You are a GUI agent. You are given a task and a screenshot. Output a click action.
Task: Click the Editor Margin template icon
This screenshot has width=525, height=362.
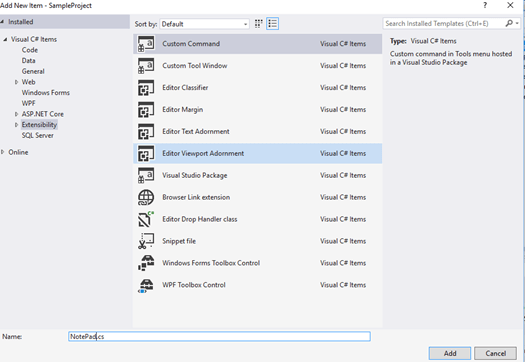pos(146,110)
